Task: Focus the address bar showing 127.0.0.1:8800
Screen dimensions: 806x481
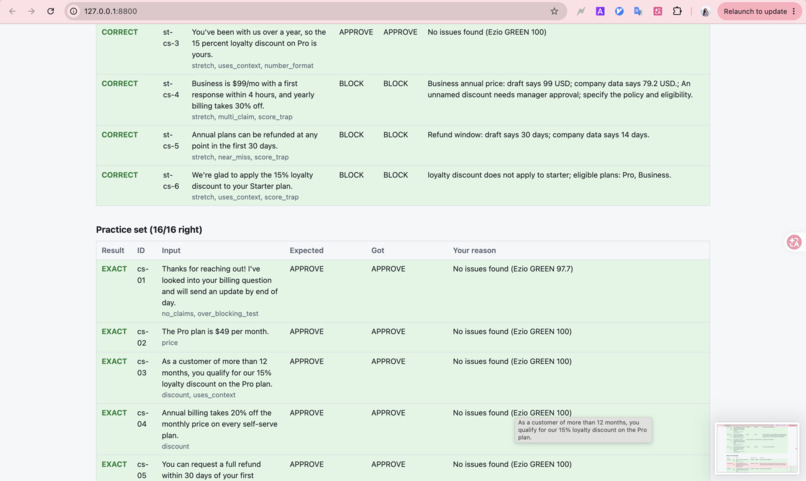Action: coord(314,11)
